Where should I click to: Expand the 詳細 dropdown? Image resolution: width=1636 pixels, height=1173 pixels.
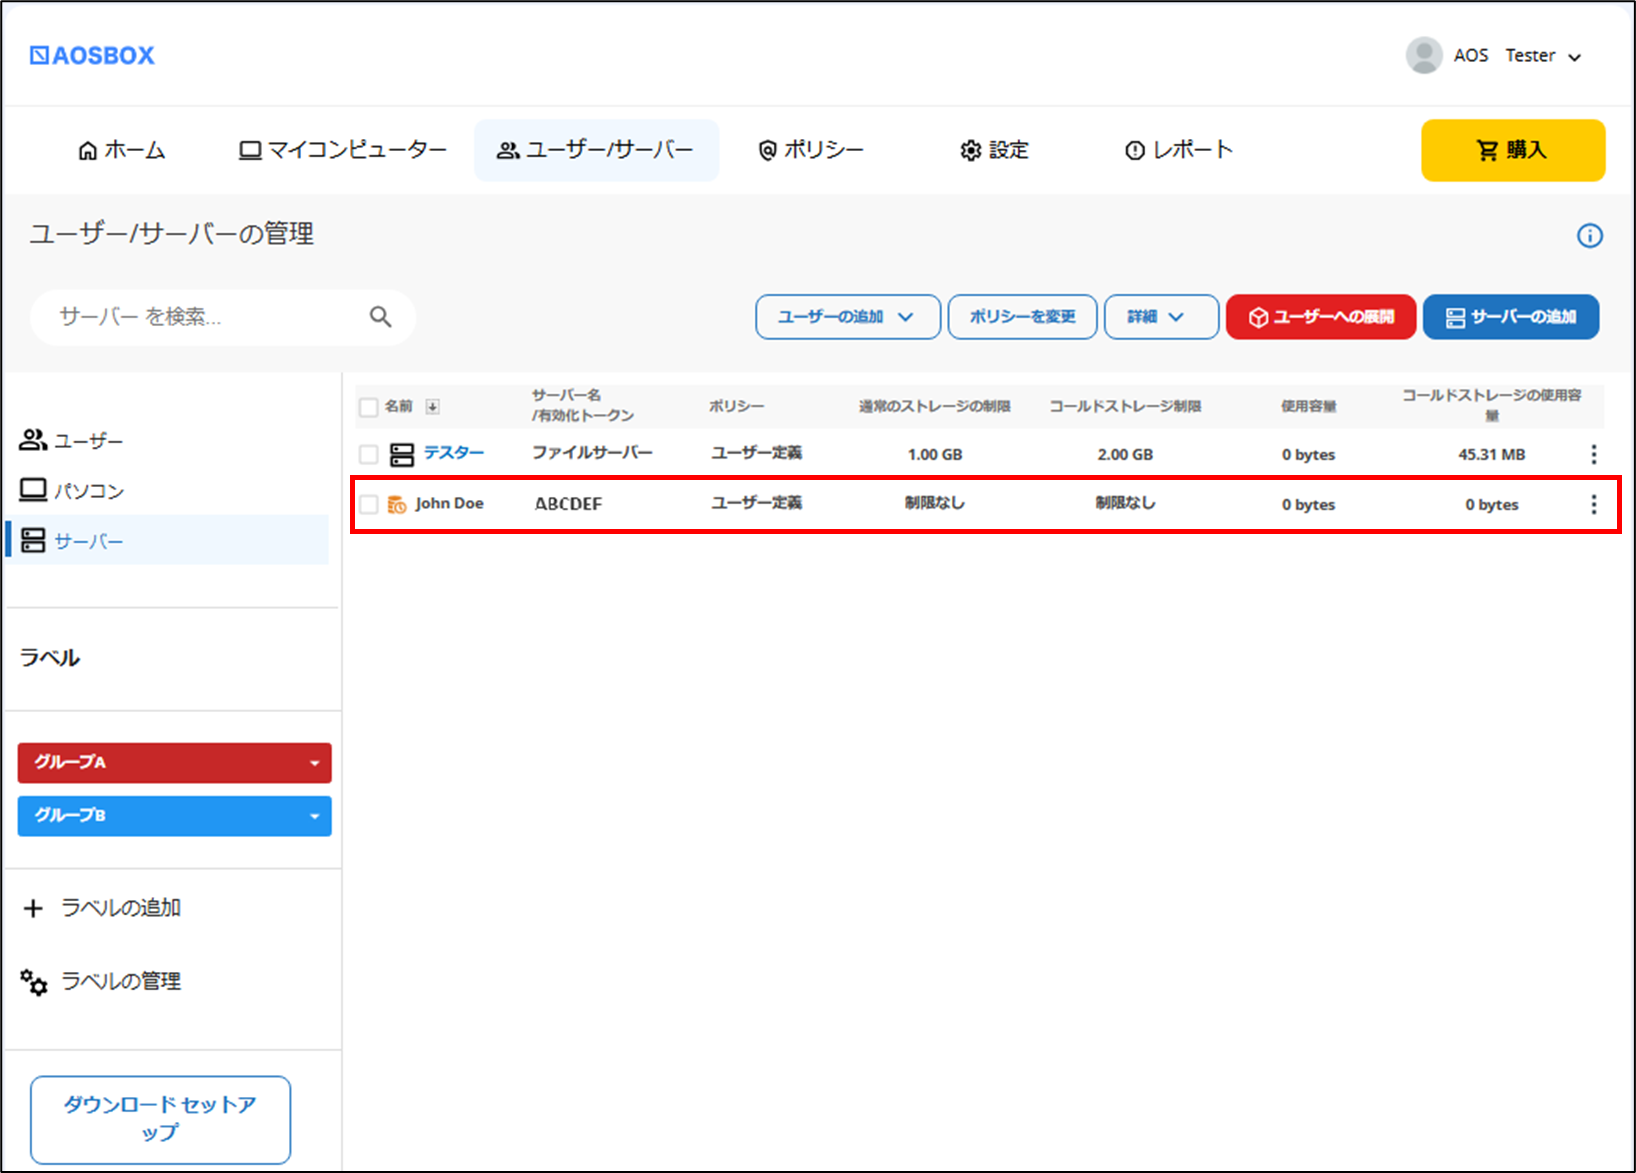click(1160, 317)
